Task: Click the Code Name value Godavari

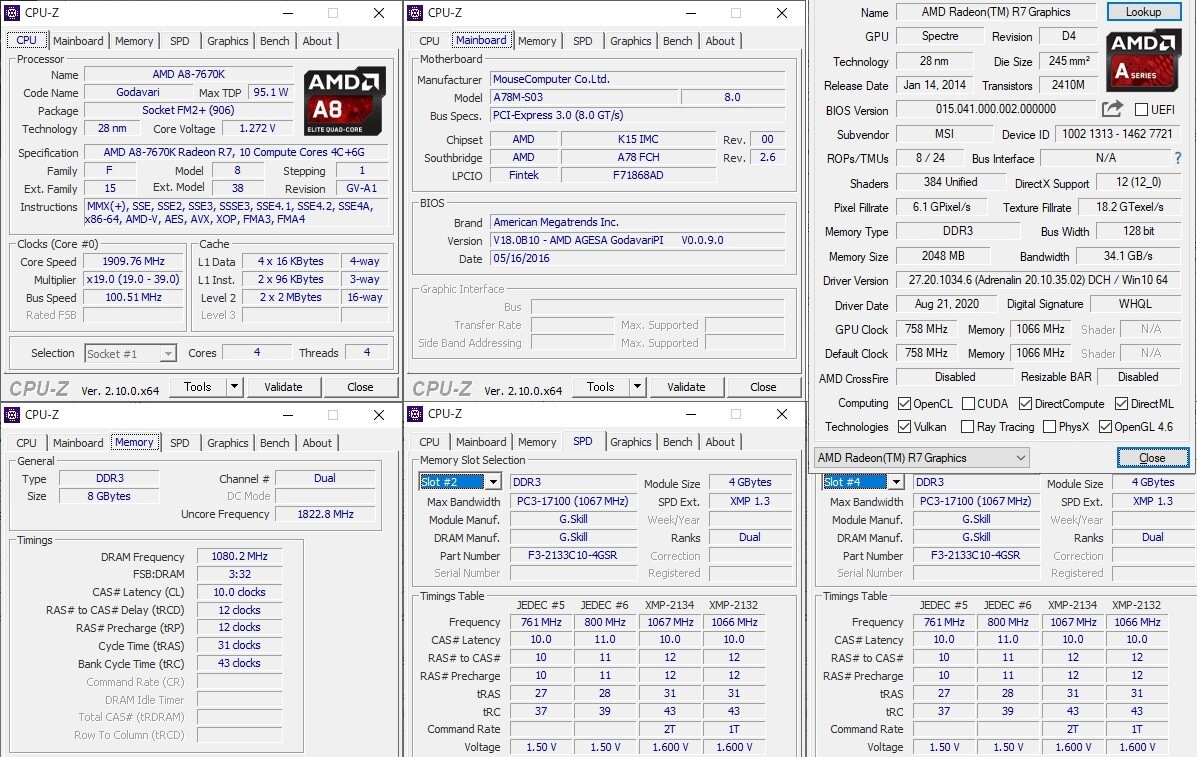Action: pos(137,92)
